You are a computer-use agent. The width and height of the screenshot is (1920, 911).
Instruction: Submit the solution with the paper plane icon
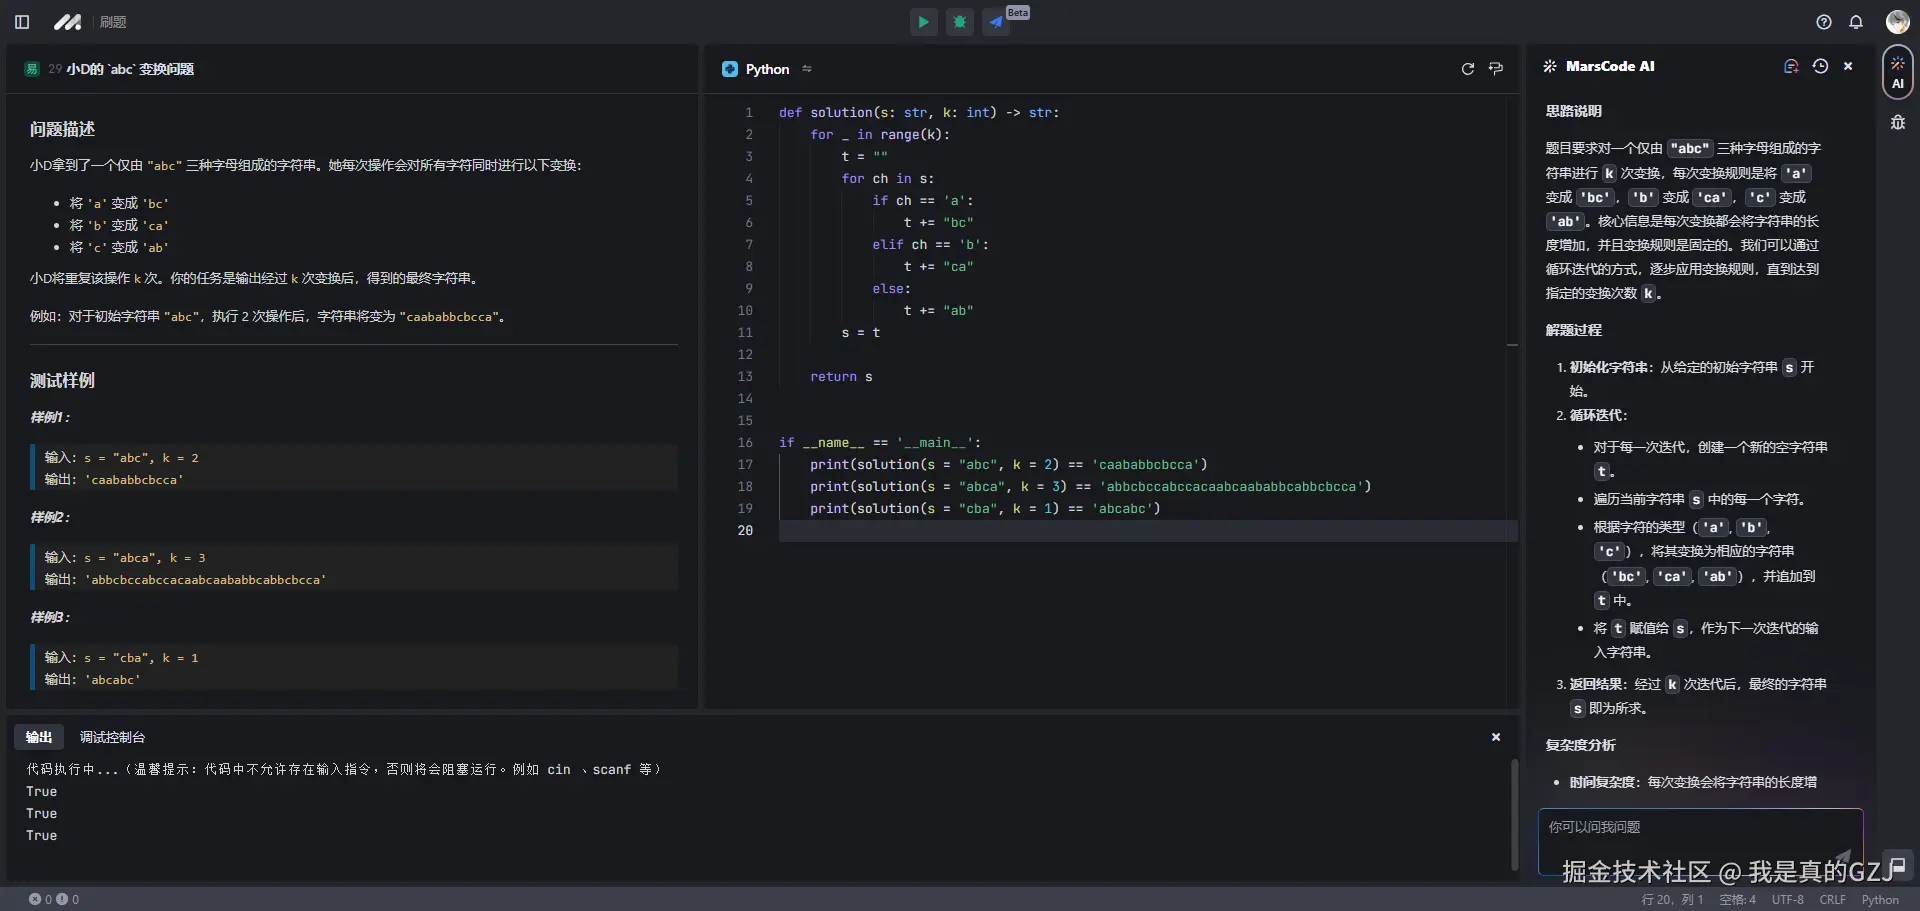996,22
